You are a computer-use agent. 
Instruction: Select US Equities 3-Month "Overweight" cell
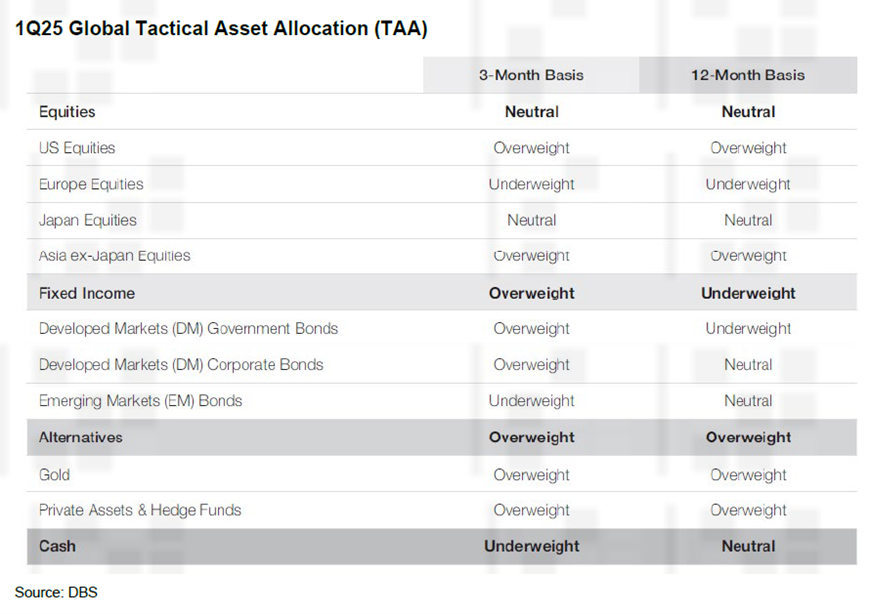coord(532,148)
